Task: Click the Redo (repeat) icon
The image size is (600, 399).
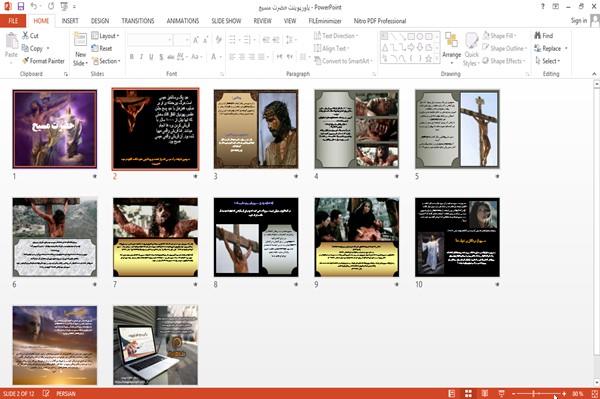Action: point(51,6)
